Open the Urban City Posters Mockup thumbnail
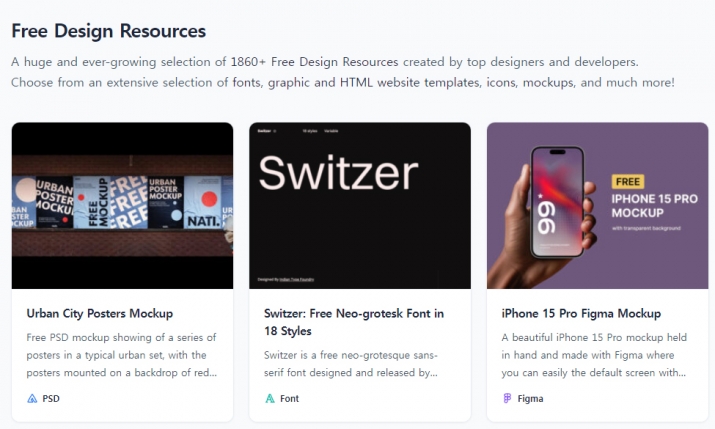 [122, 205]
